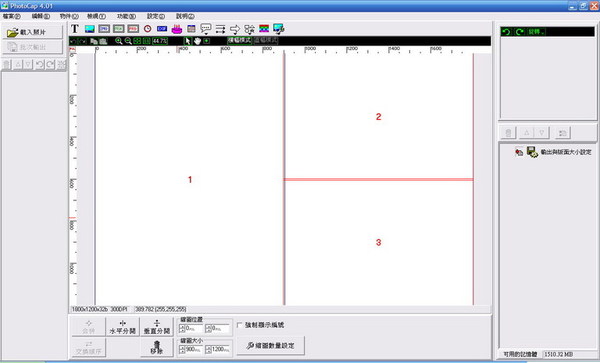This screenshot has height=363, width=600.
Task: Click the rotate button in right panel header
Action: [535, 32]
